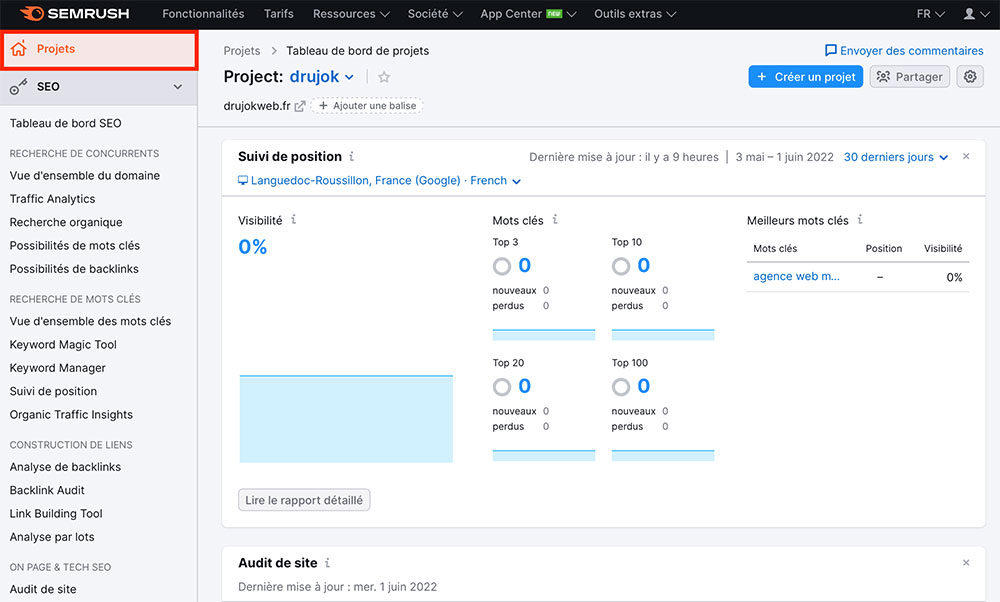
Task: Click the Partager button
Action: (x=909, y=77)
